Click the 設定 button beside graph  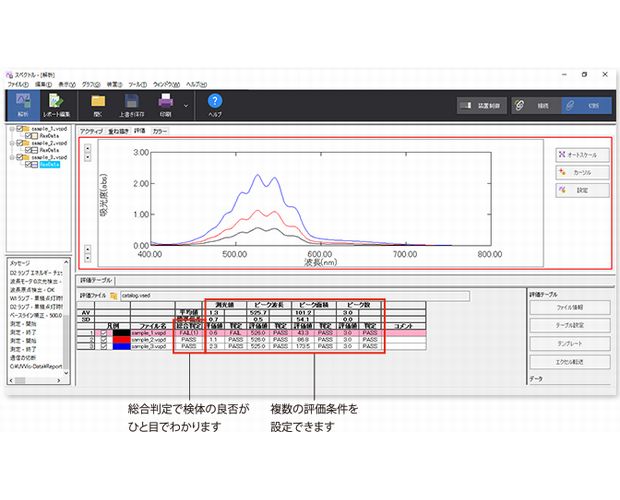pyautogui.click(x=582, y=191)
